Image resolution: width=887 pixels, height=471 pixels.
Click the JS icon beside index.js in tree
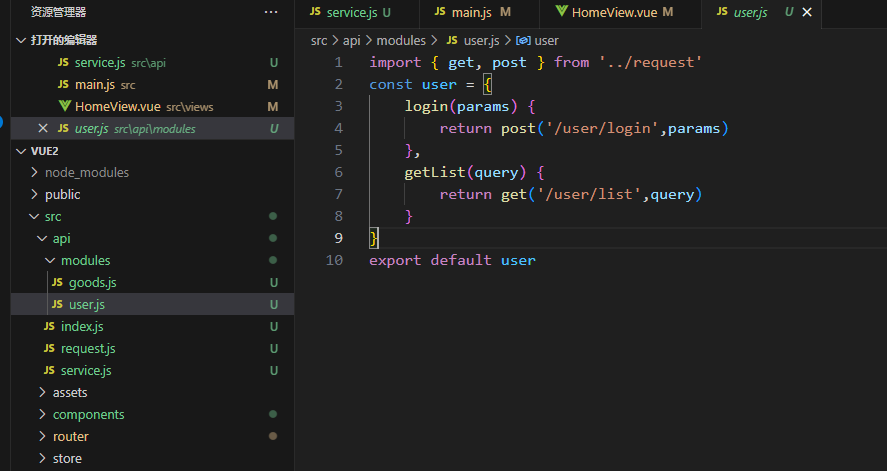(x=49, y=326)
